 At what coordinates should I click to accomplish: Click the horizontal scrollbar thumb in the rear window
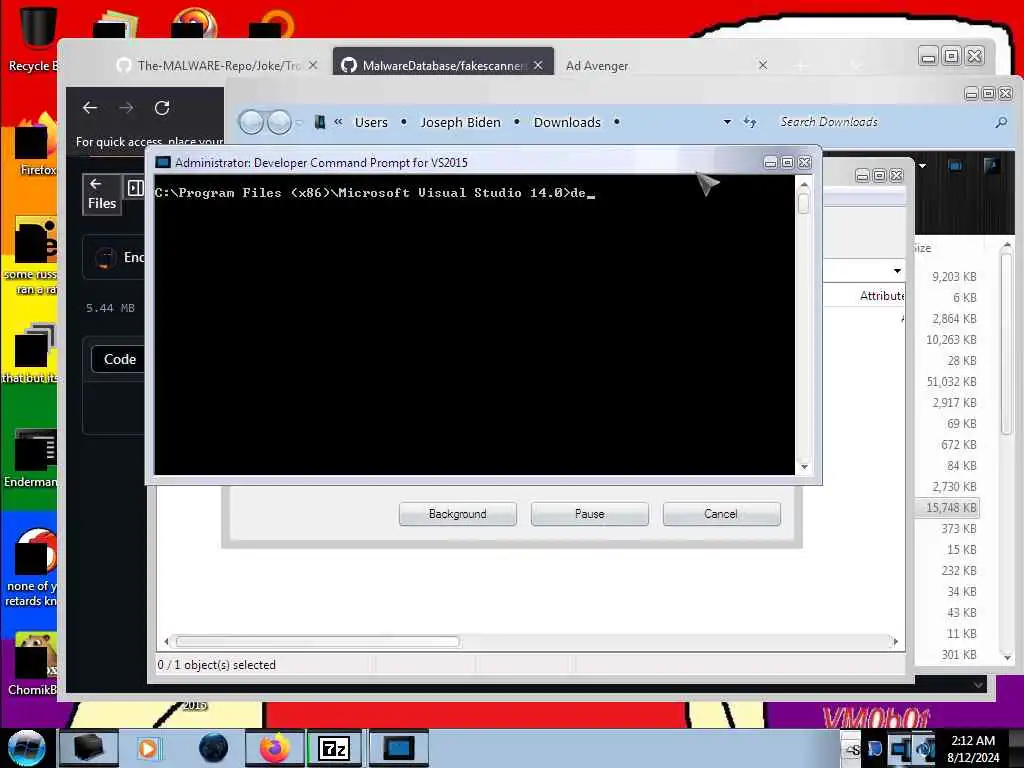pyautogui.click(x=317, y=641)
